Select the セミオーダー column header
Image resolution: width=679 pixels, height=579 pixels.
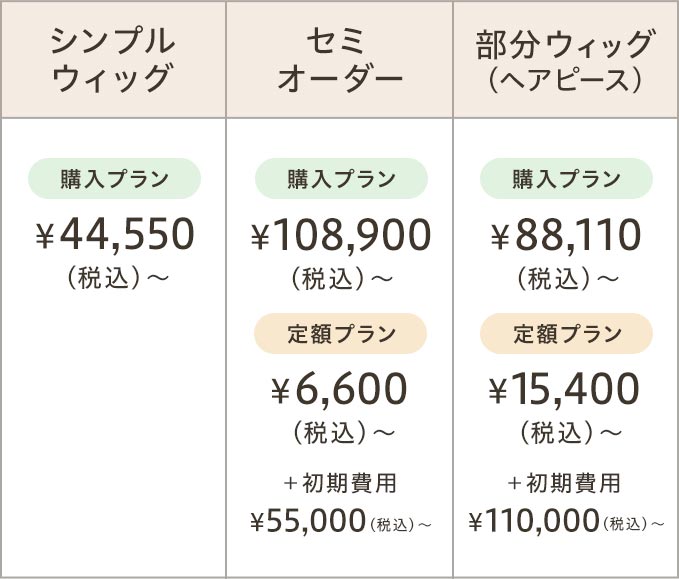point(340,60)
